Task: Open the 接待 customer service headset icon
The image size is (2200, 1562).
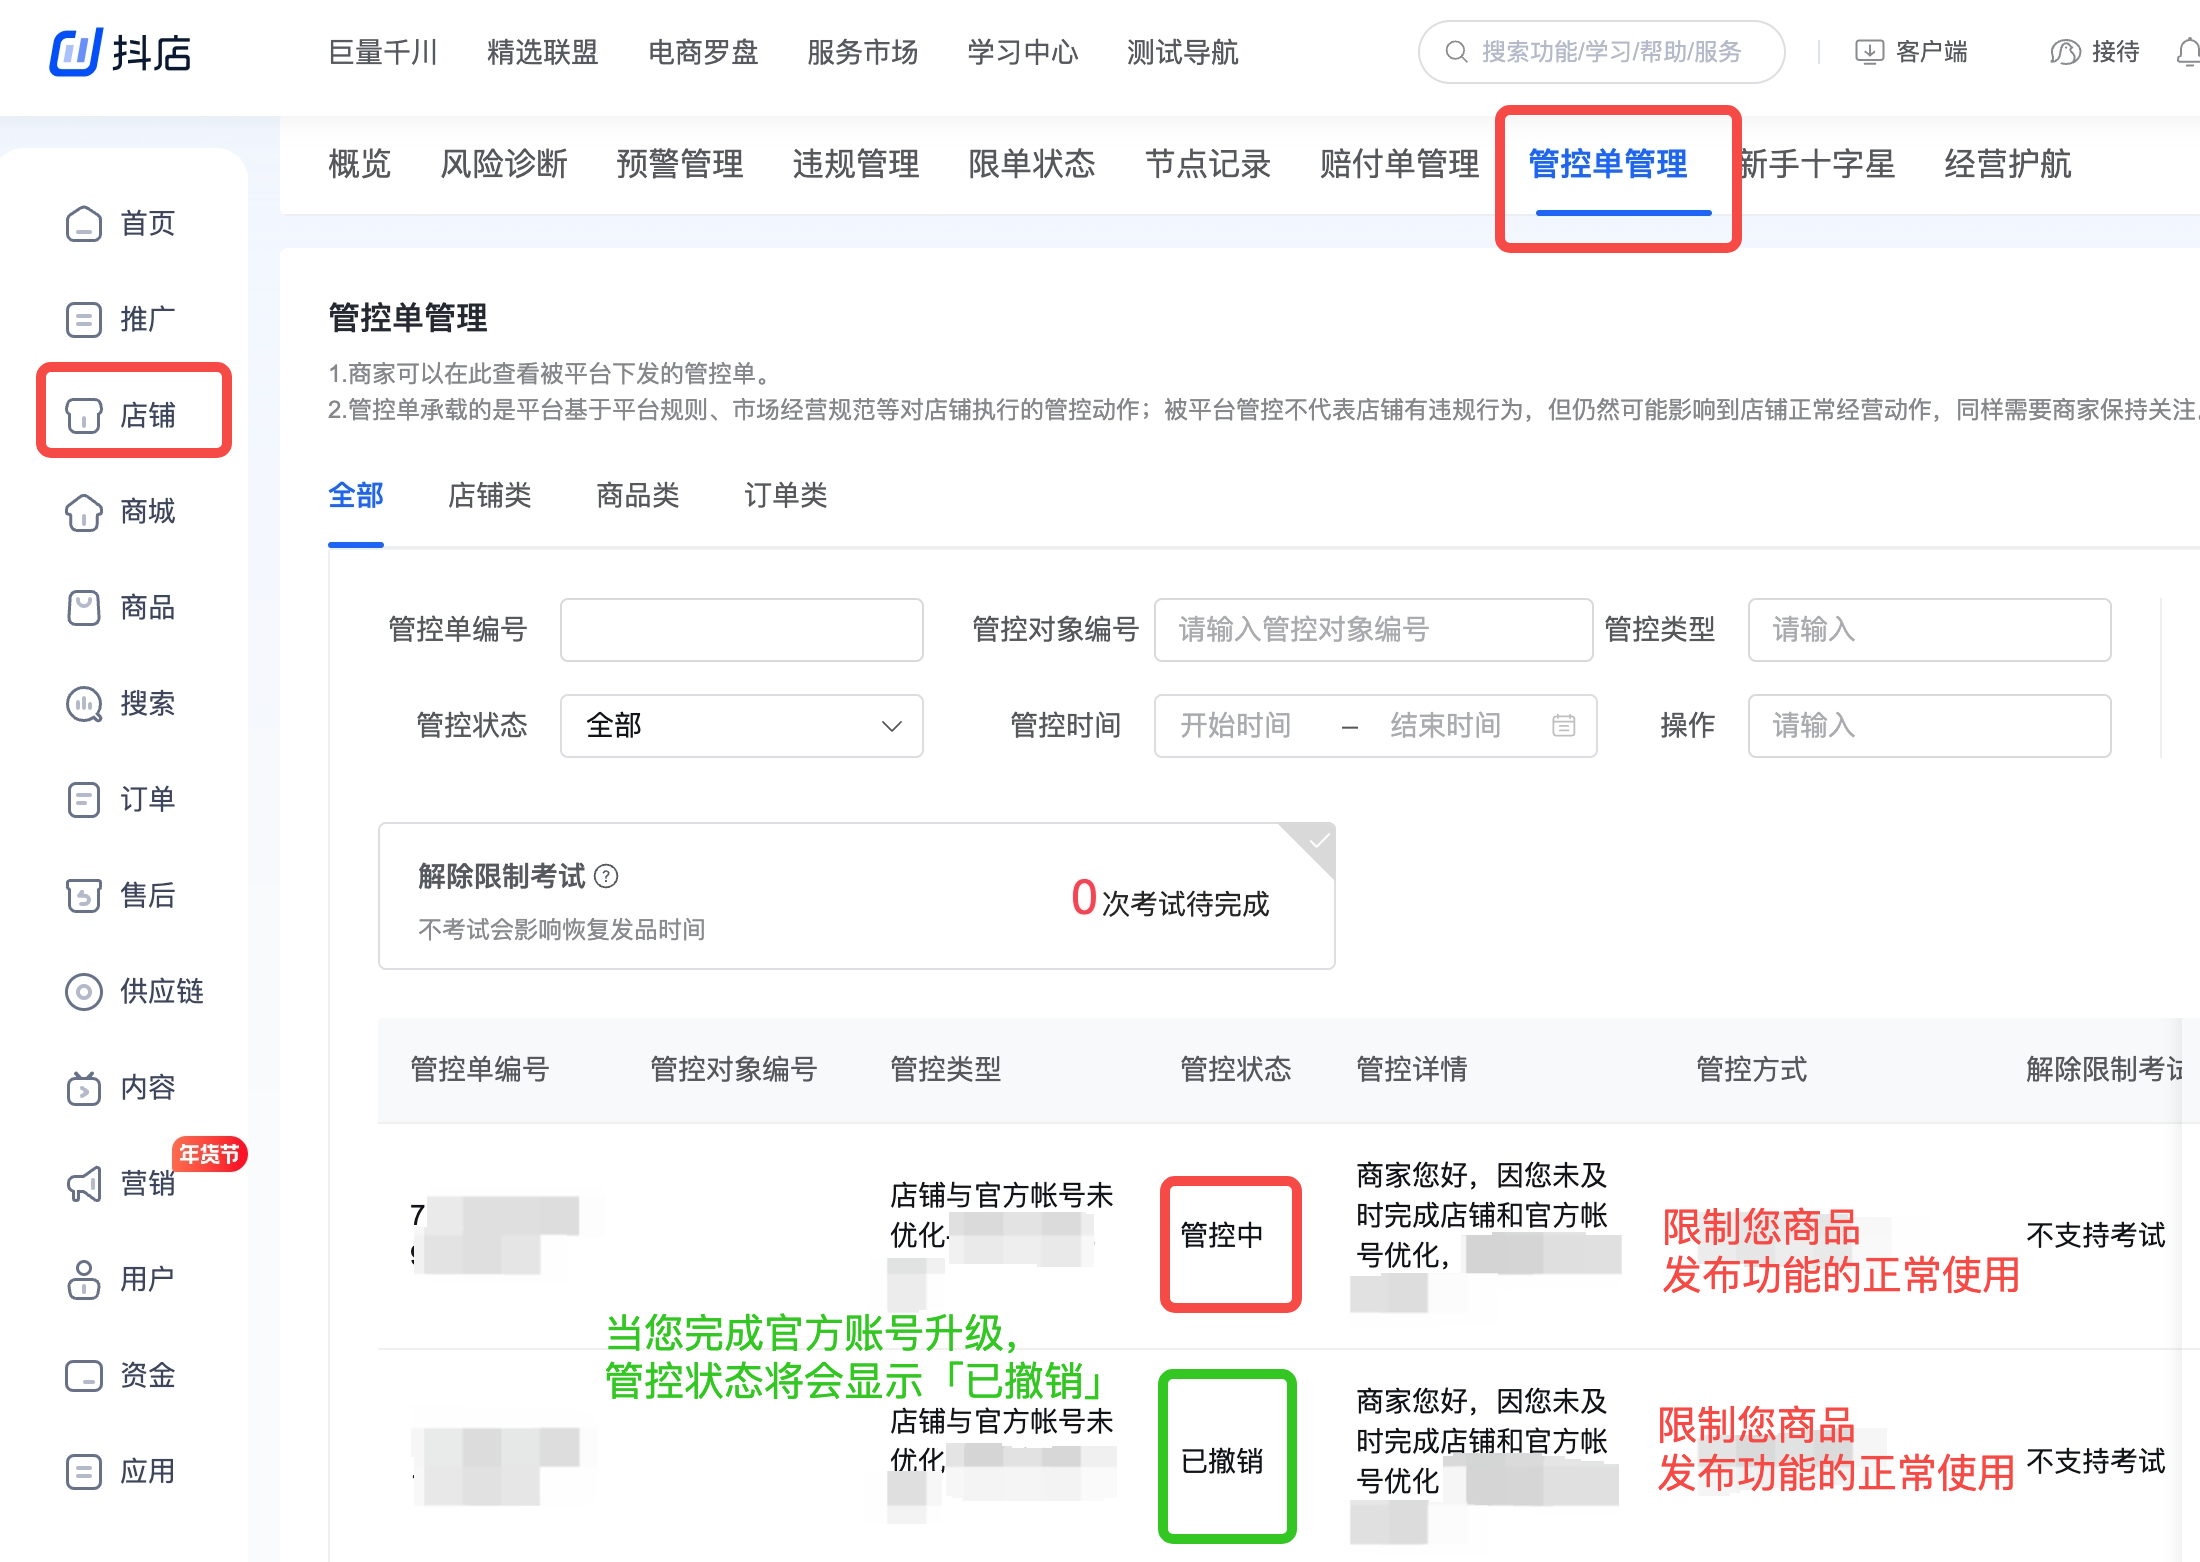Action: point(2064,52)
